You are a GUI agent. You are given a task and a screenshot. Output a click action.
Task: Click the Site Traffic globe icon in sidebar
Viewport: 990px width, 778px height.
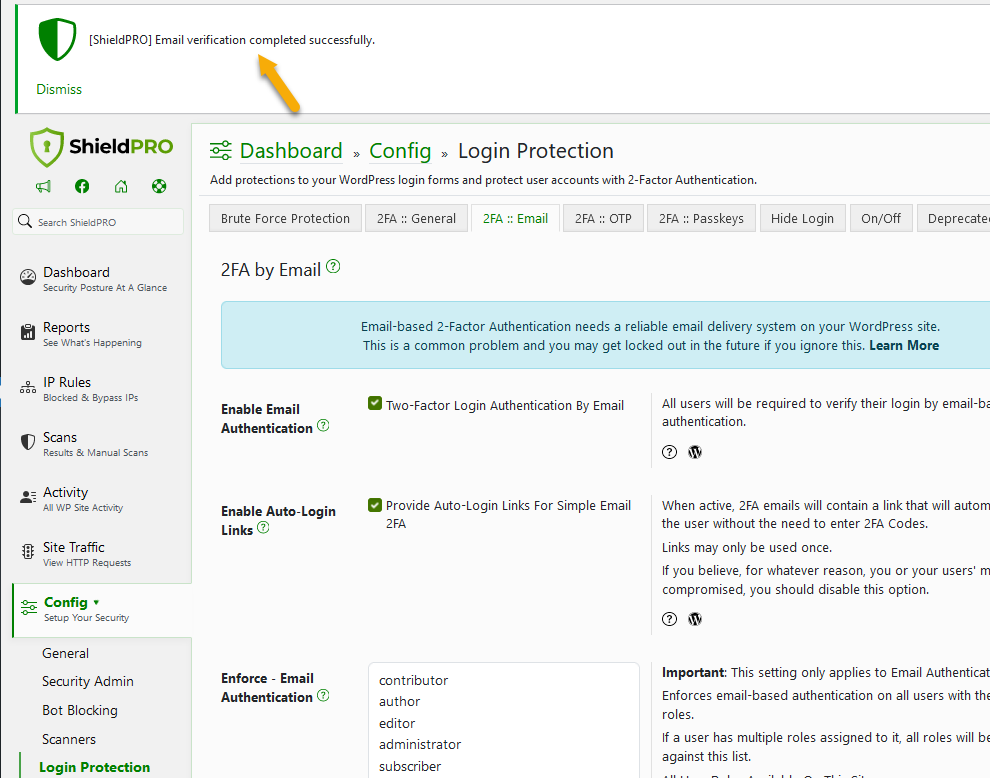[29, 550]
